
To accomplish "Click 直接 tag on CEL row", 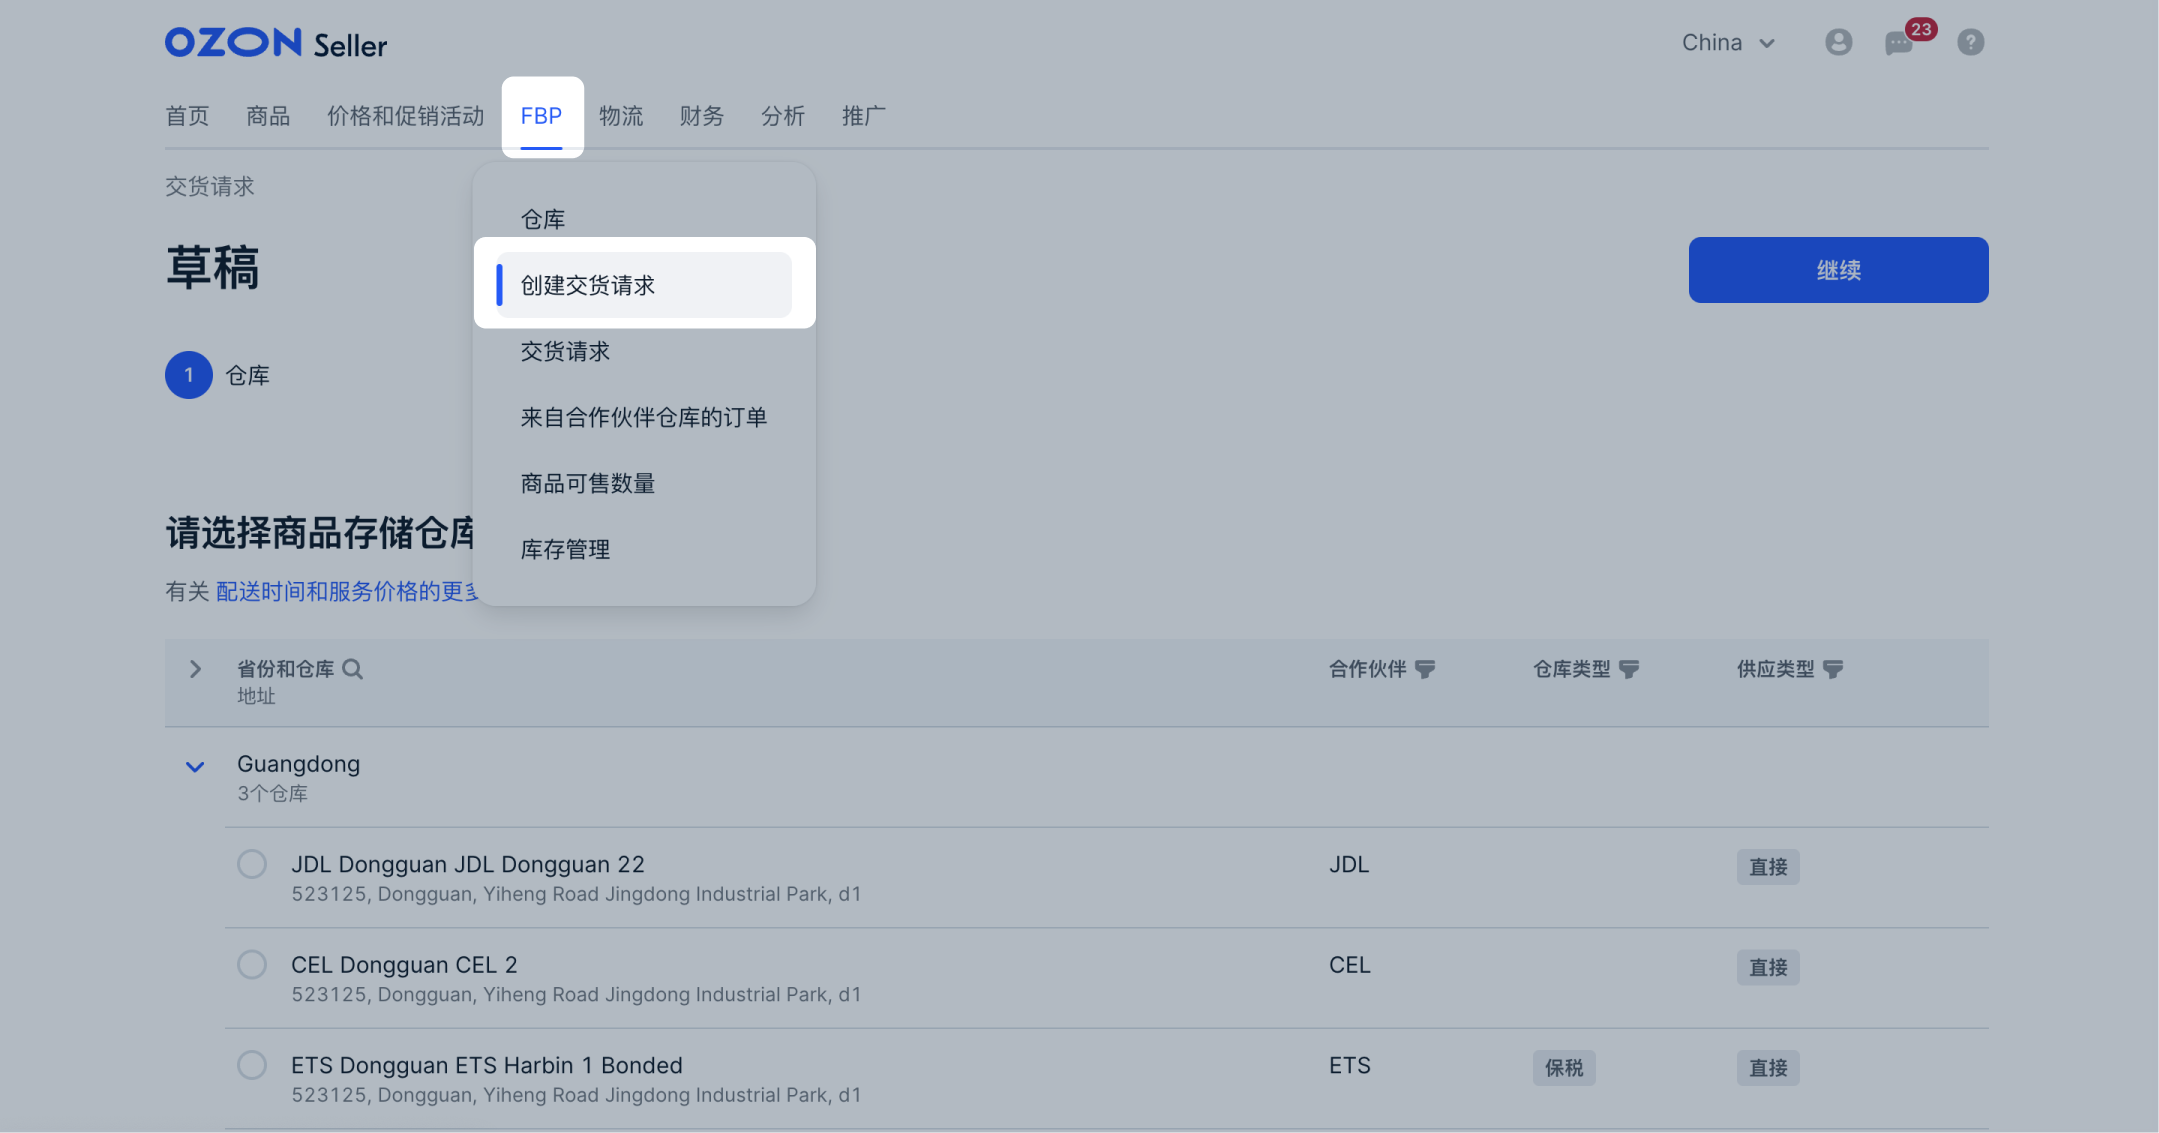I will (x=1768, y=968).
